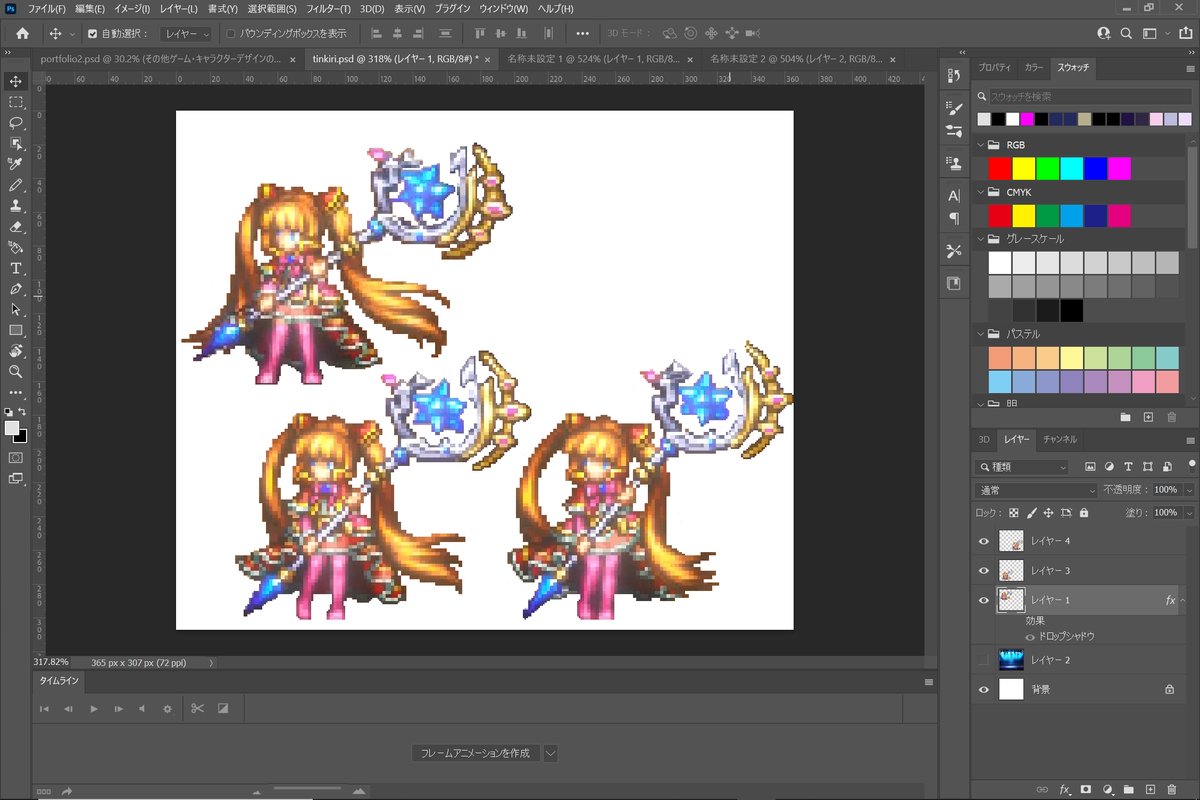This screenshot has height=800, width=1200.
Task: Lock transparent pixels in Layers panel
Action: click(1014, 512)
